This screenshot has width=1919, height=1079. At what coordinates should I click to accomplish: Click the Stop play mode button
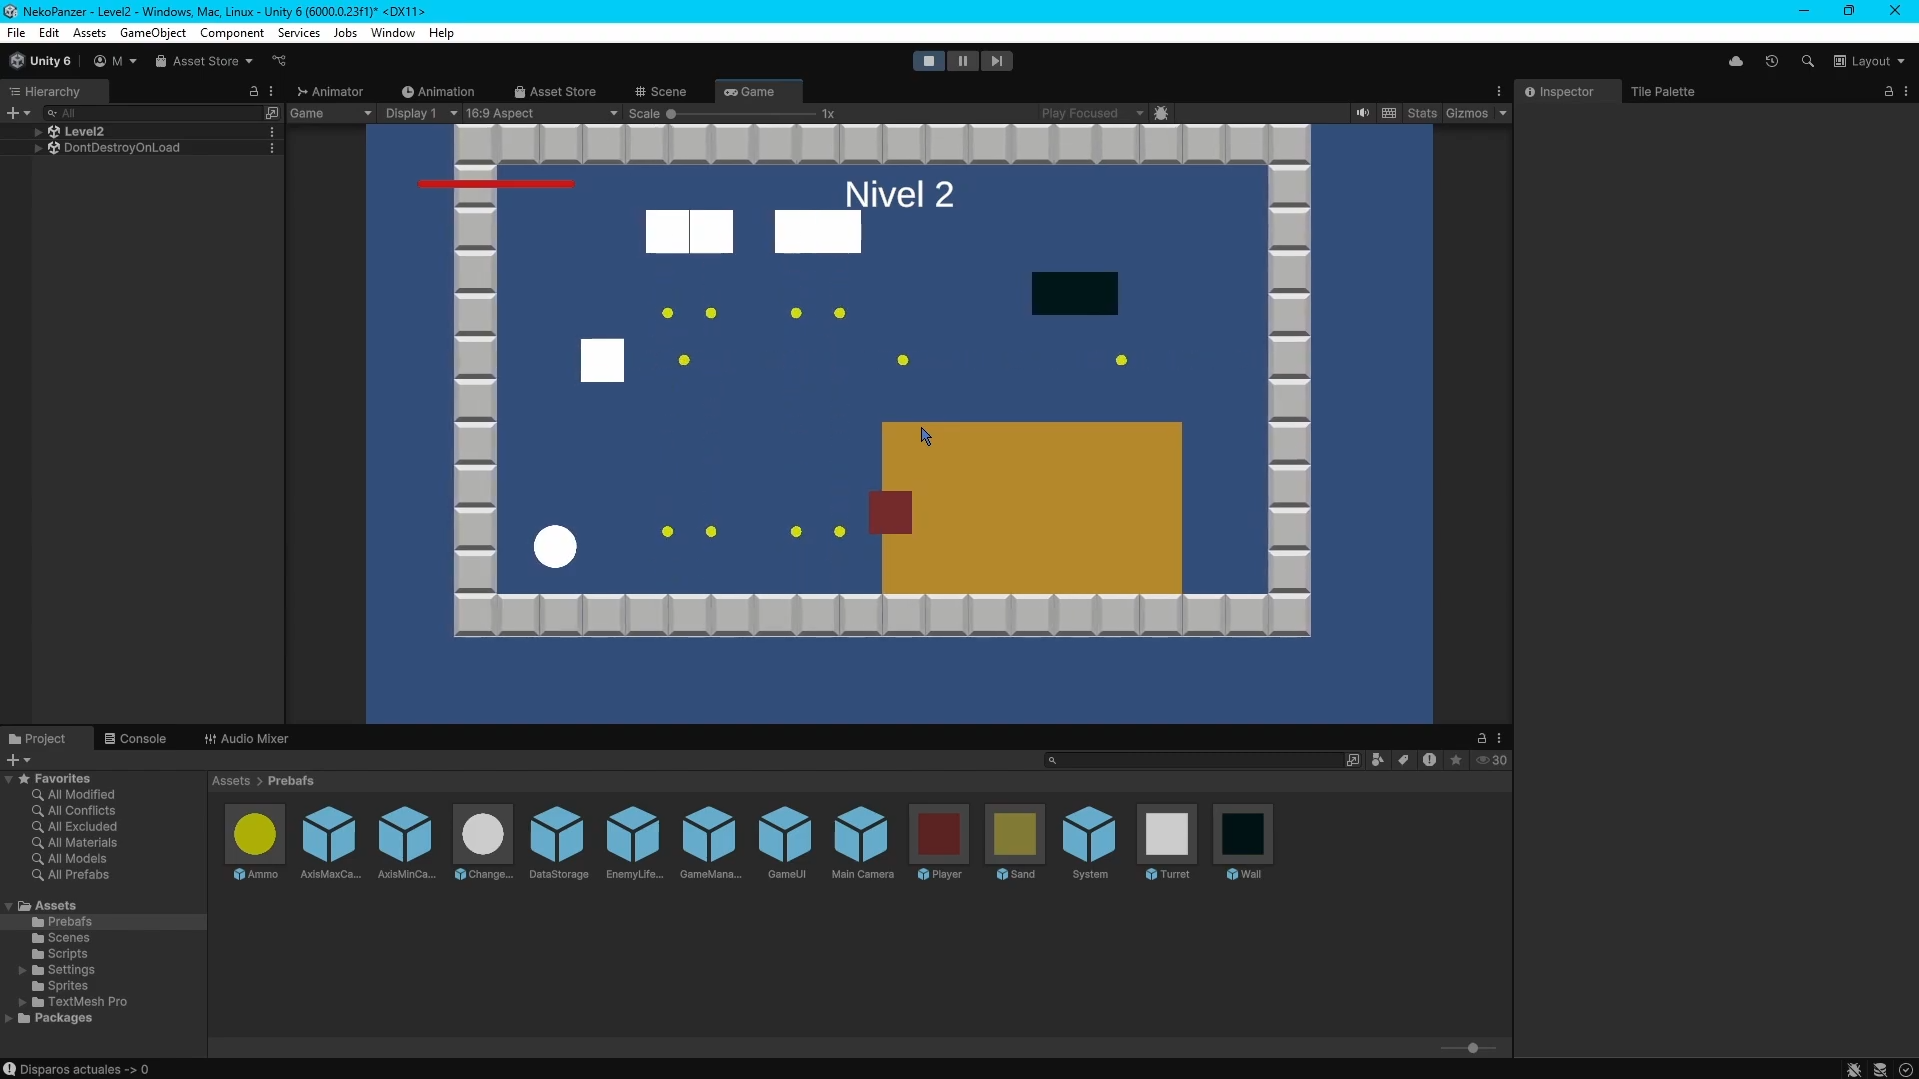click(x=928, y=61)
